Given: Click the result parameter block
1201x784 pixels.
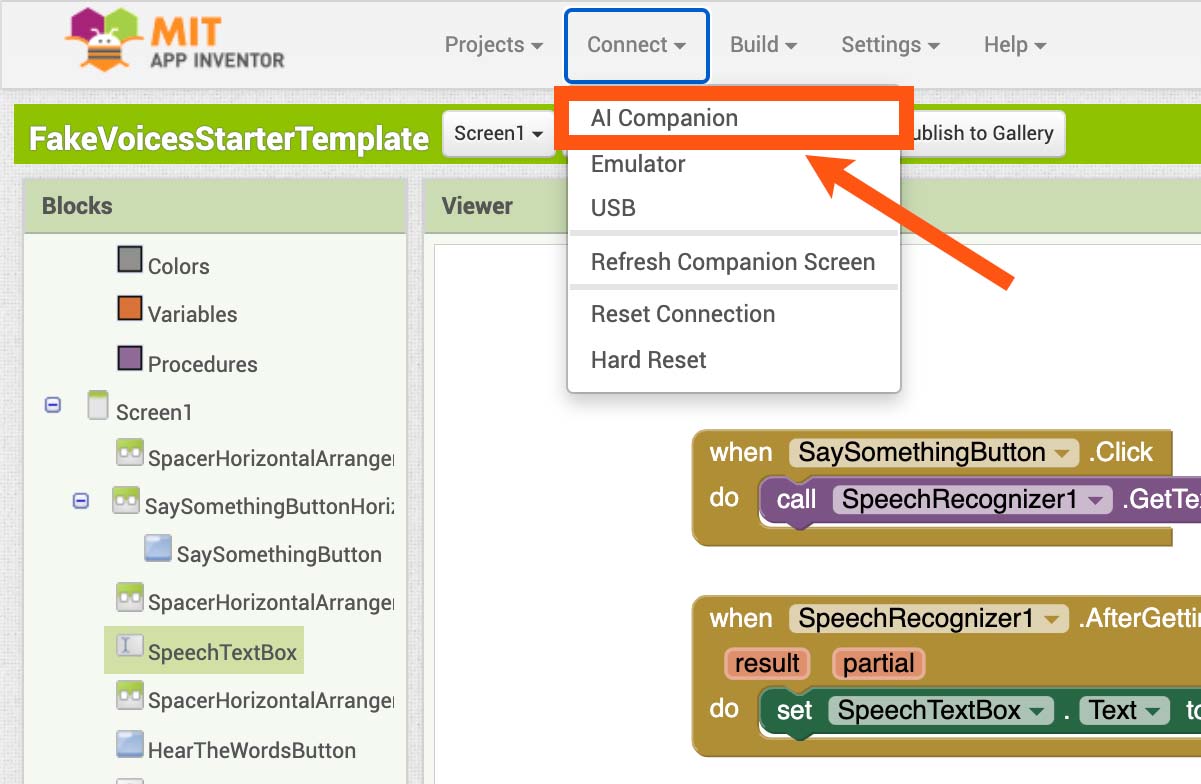Looking at the screenshot, I should click(767, 663).
